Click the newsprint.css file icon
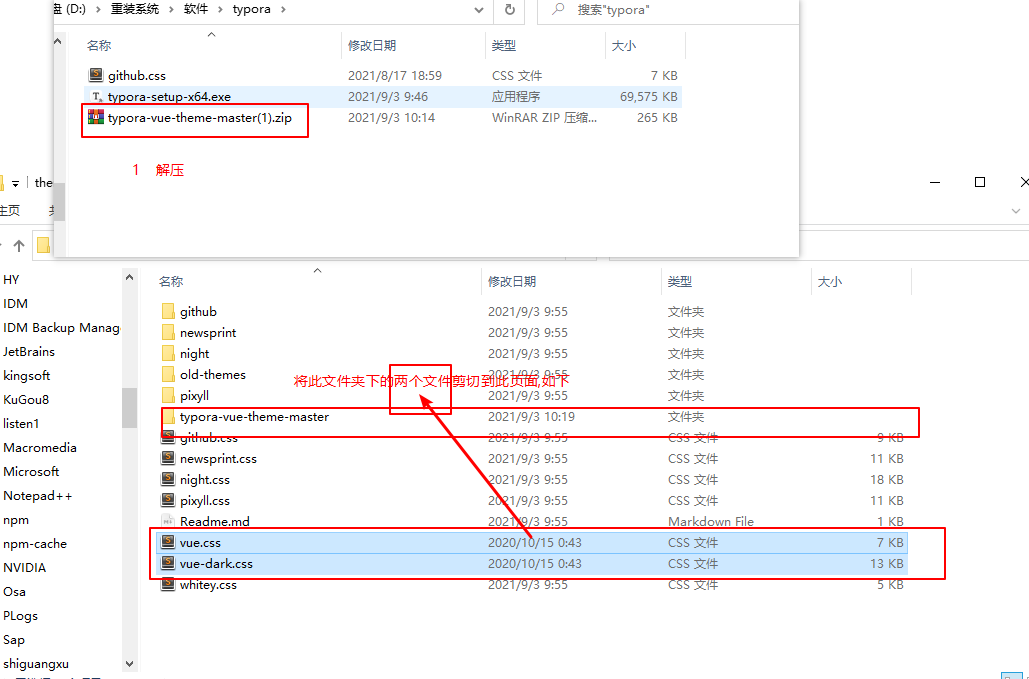Screen dimensions: 1029x679 tap(169, 458)
